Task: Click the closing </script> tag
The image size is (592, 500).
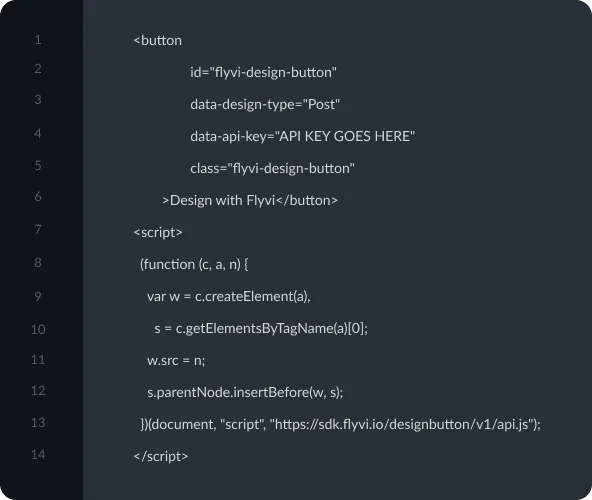Action: click(160, 457)
